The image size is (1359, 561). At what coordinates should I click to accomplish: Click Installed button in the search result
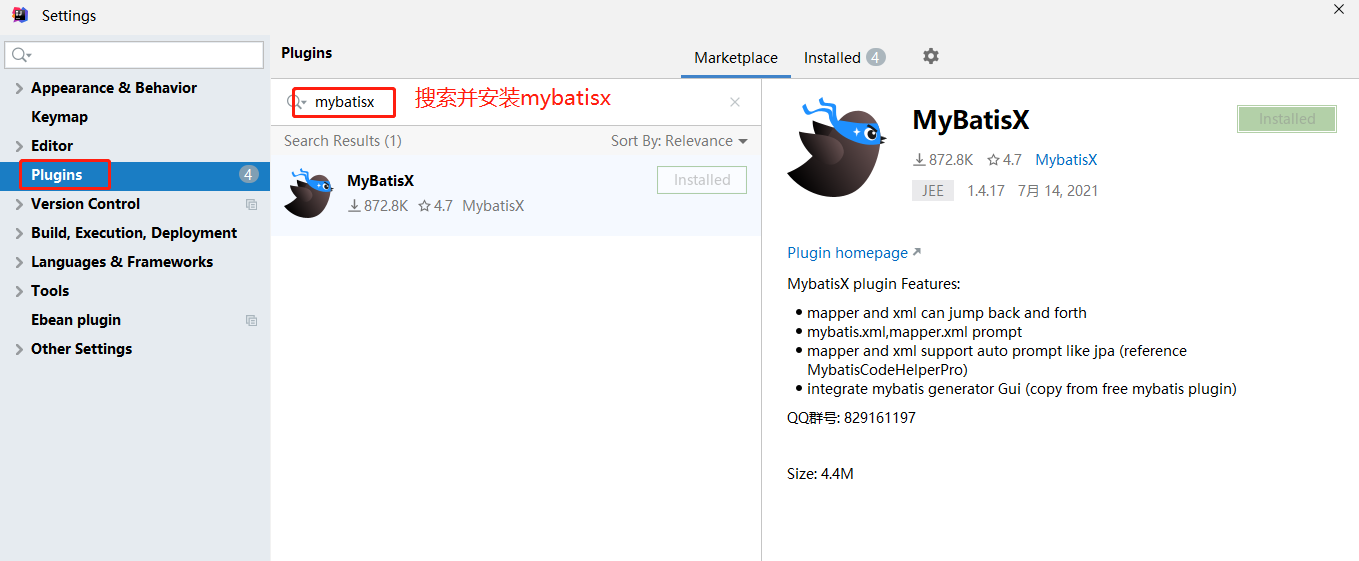click(x=702, y=180)
